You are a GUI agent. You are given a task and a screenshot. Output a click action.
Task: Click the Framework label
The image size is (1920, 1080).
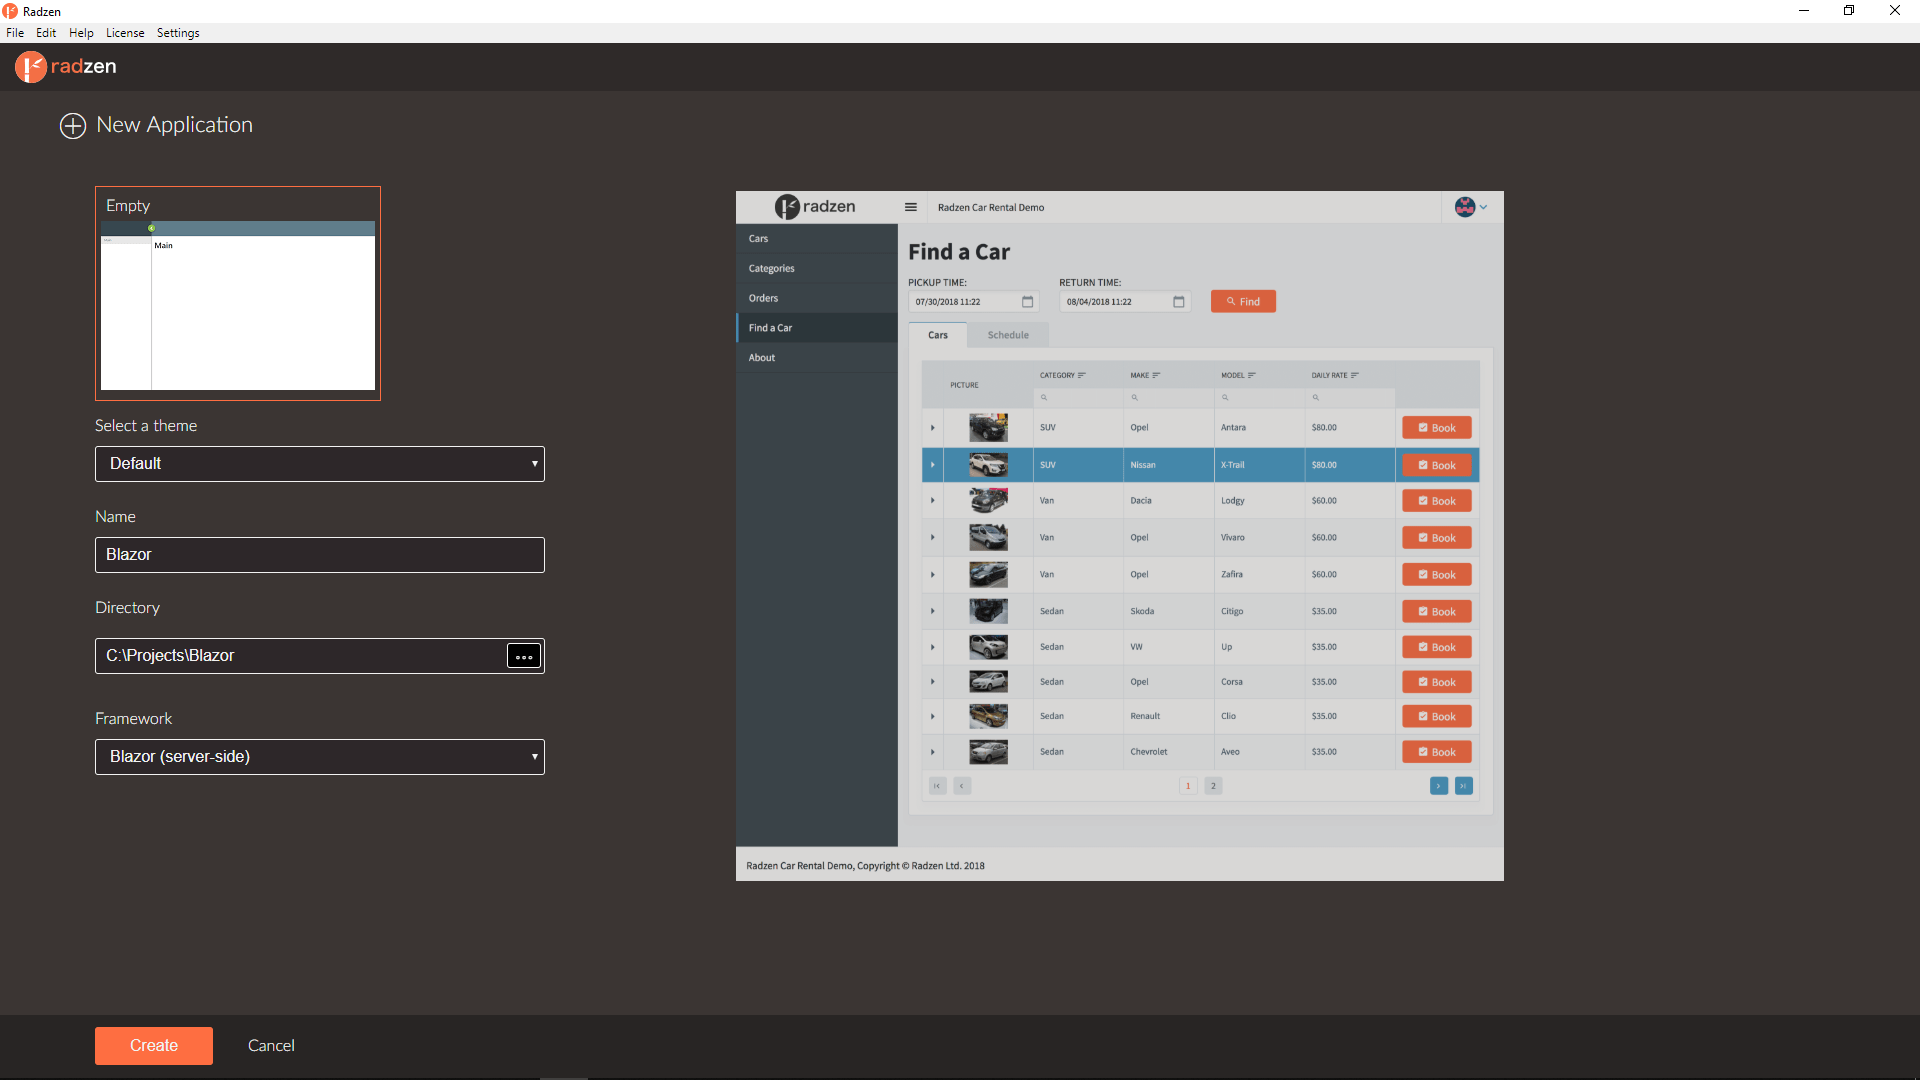coord(134,719)
